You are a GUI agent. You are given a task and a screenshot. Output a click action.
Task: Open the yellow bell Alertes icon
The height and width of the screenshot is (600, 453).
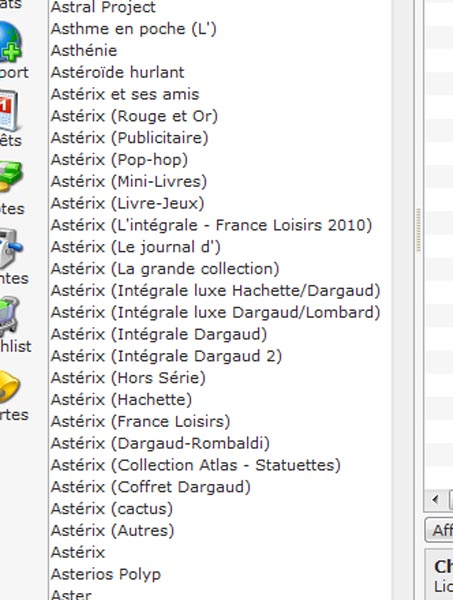(10, 386)
